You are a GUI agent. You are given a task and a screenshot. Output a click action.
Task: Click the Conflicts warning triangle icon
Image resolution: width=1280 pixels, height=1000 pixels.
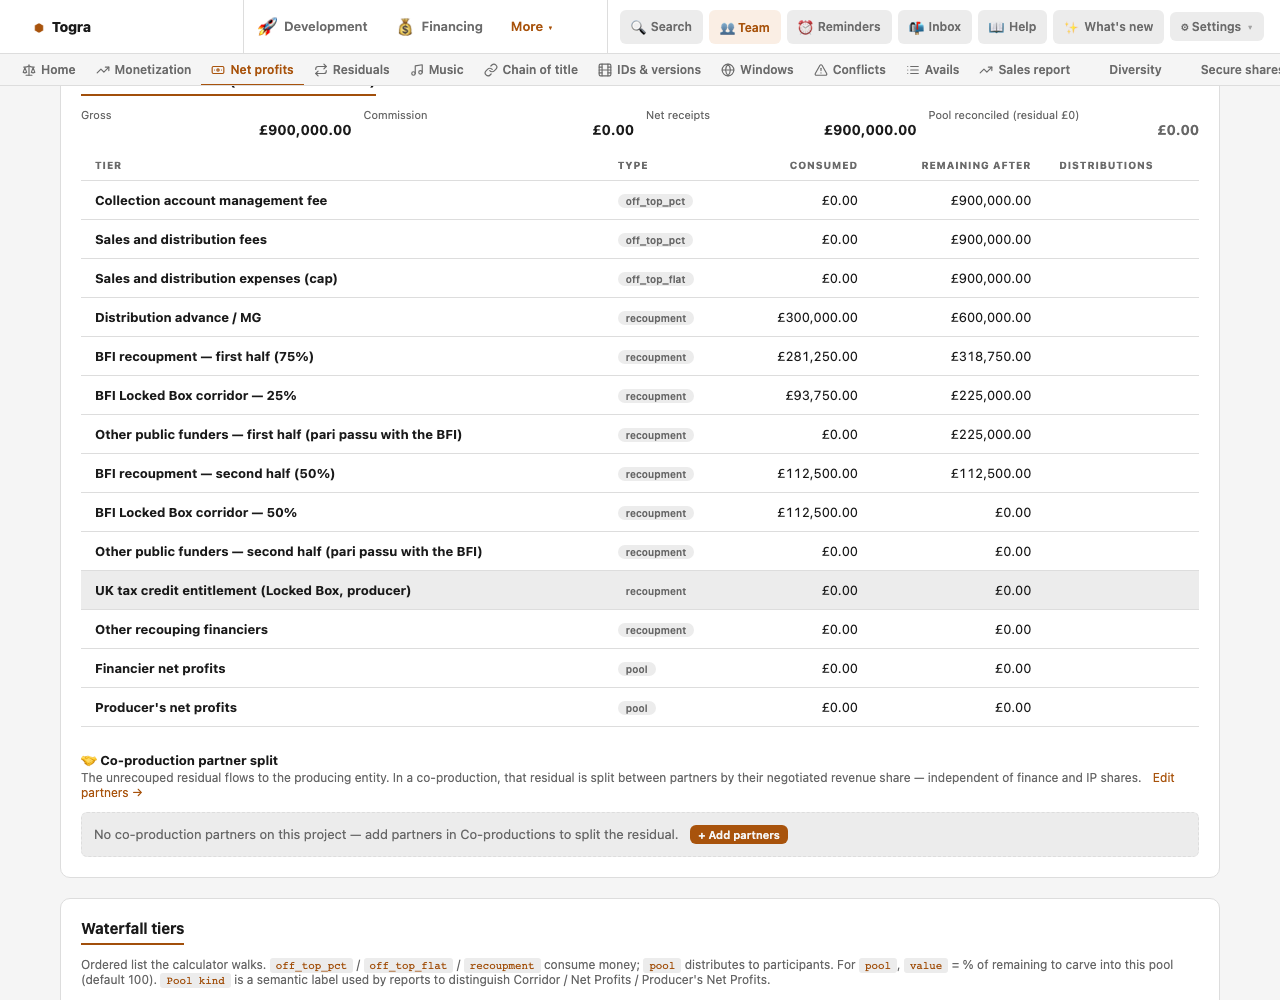(x=821, y=70)
